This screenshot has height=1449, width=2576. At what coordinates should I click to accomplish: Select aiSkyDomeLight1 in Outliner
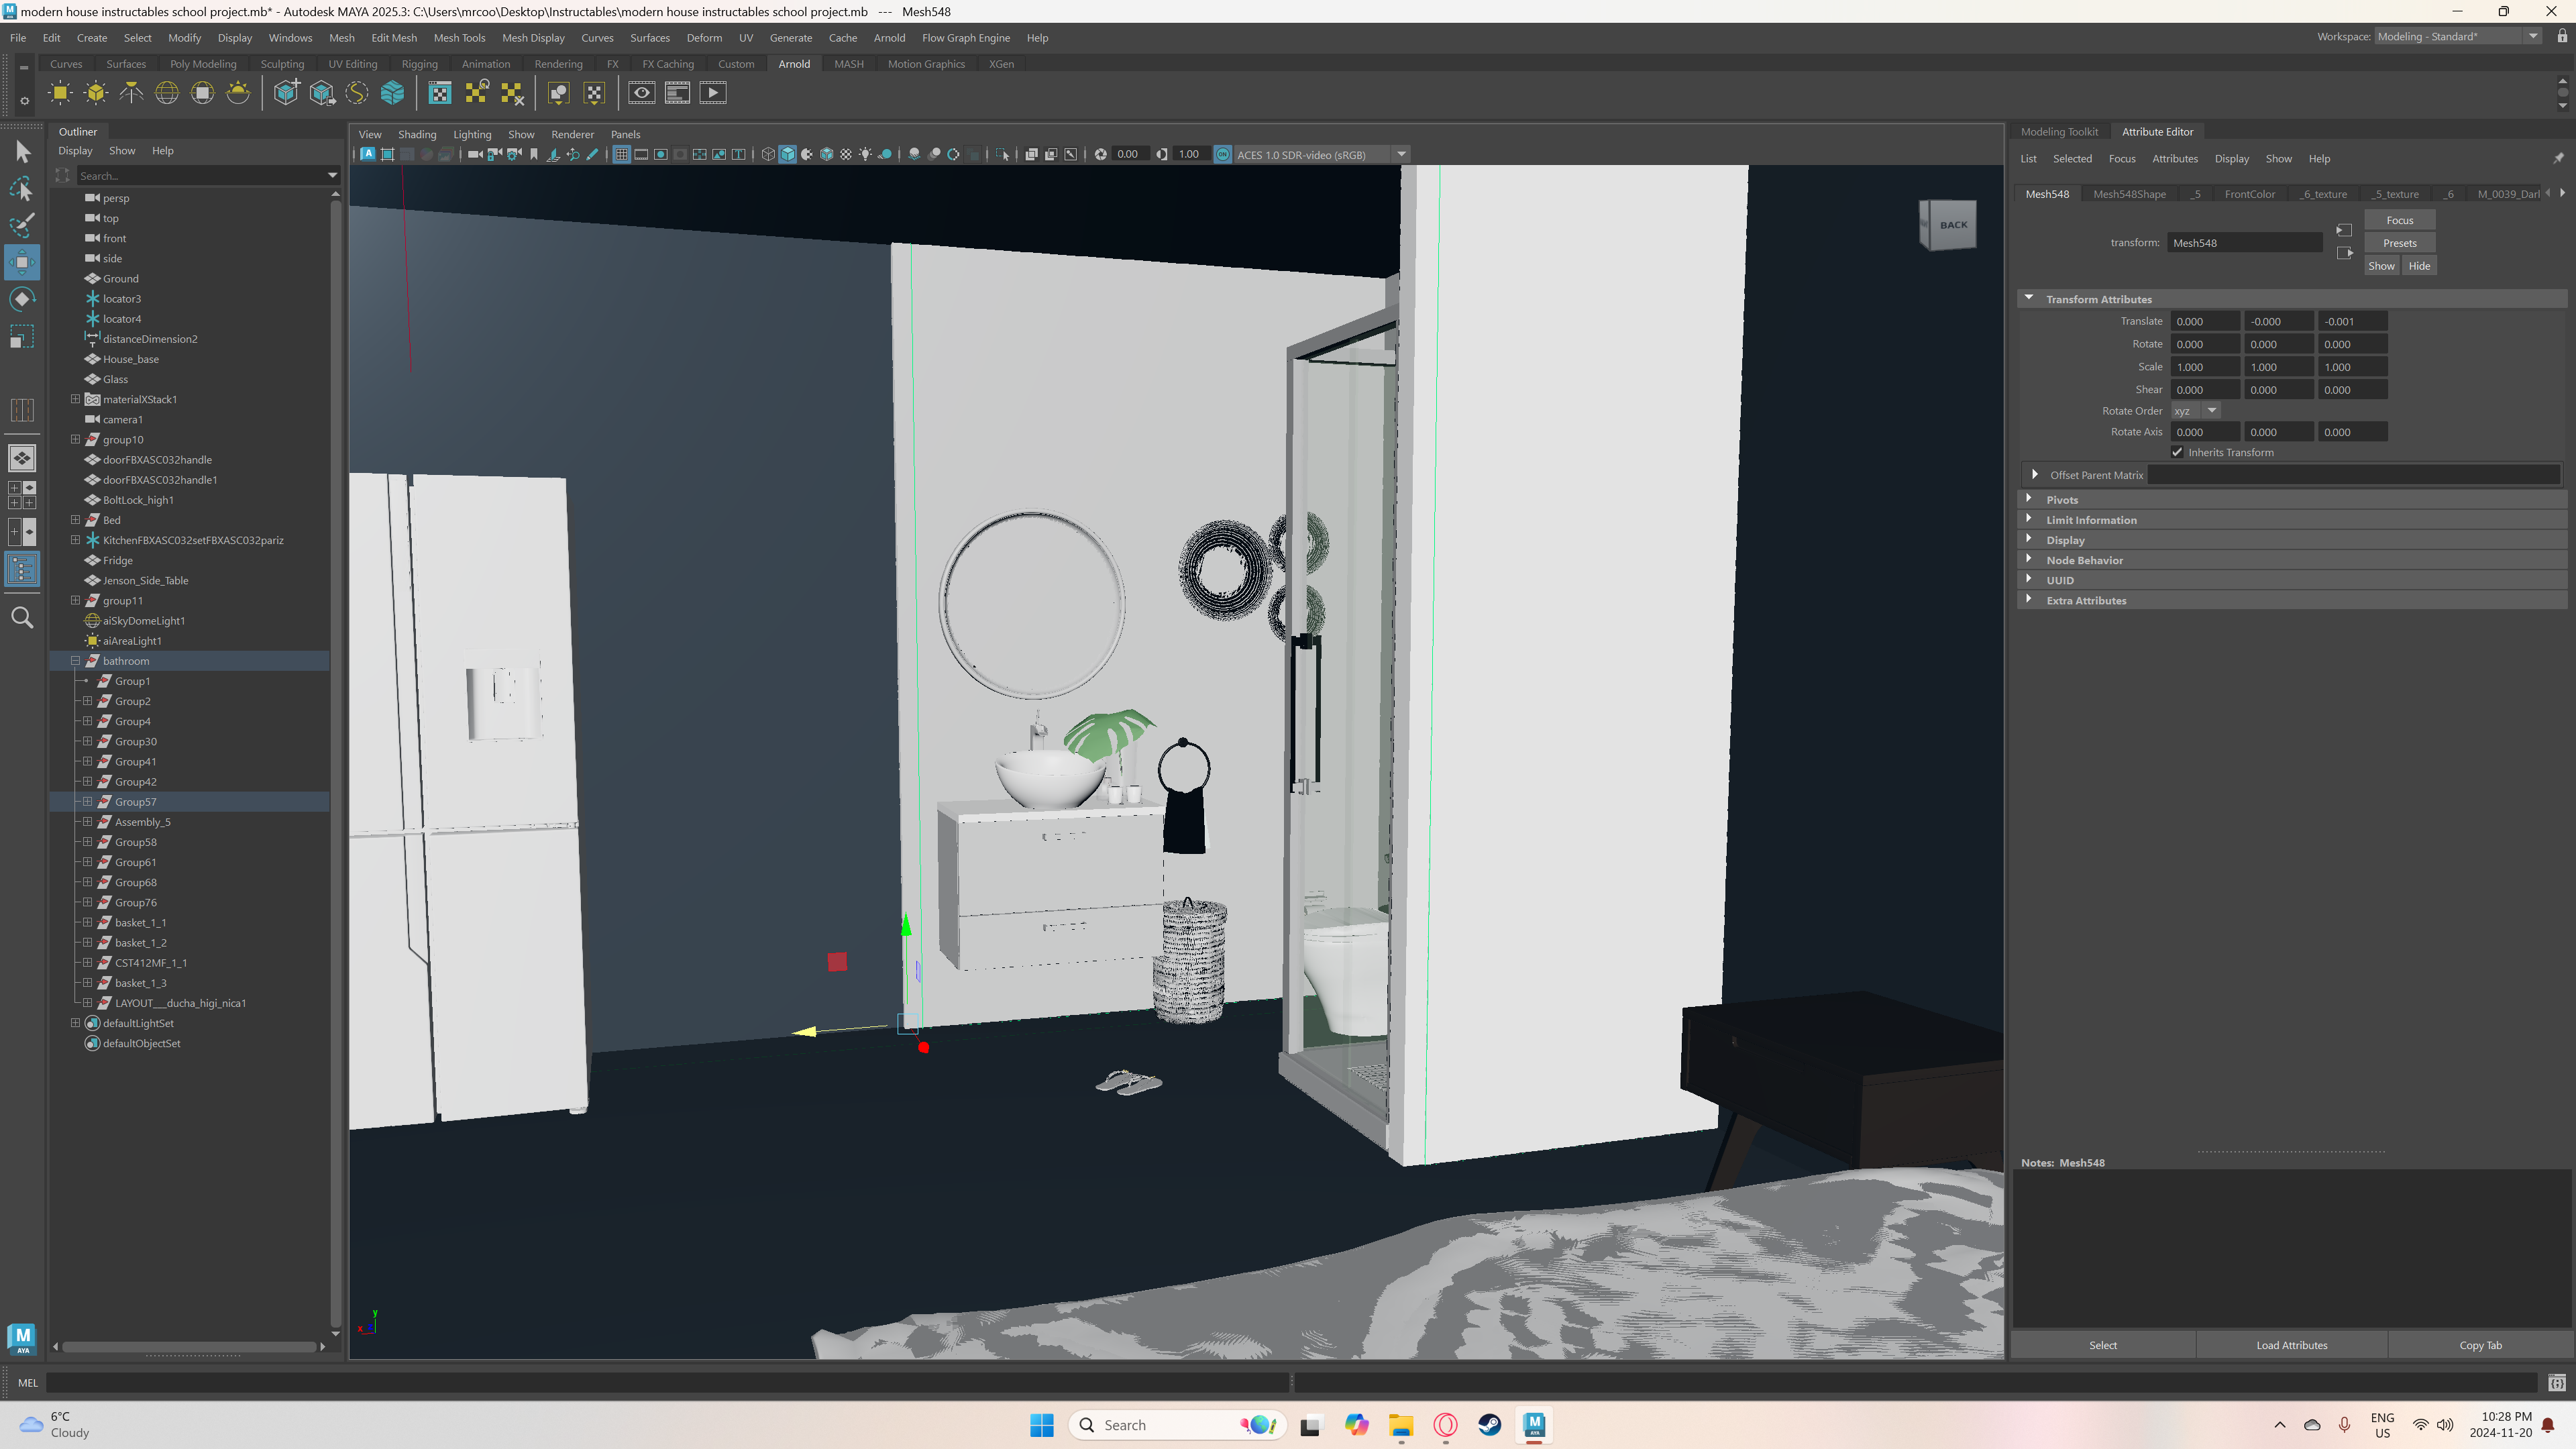[144, 621]
